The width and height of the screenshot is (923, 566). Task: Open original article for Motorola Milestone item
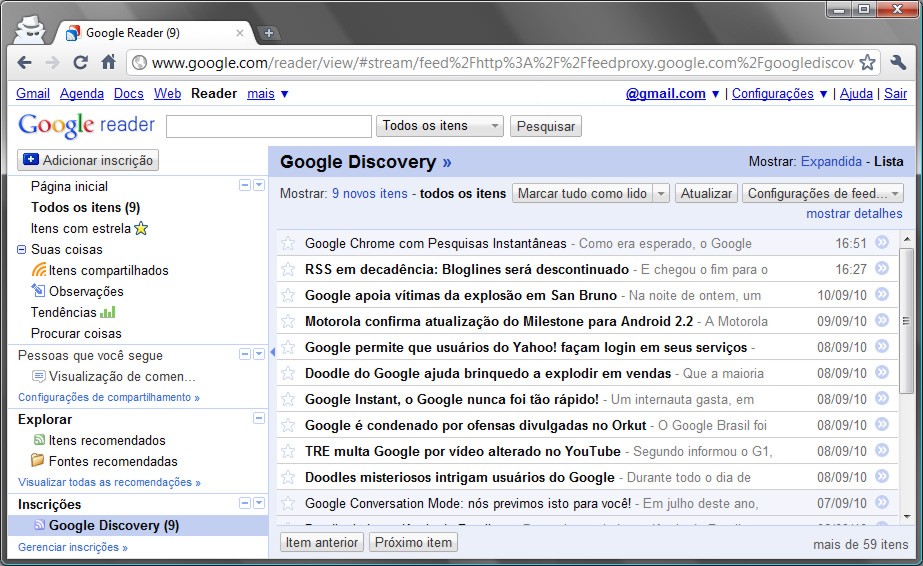882,320
